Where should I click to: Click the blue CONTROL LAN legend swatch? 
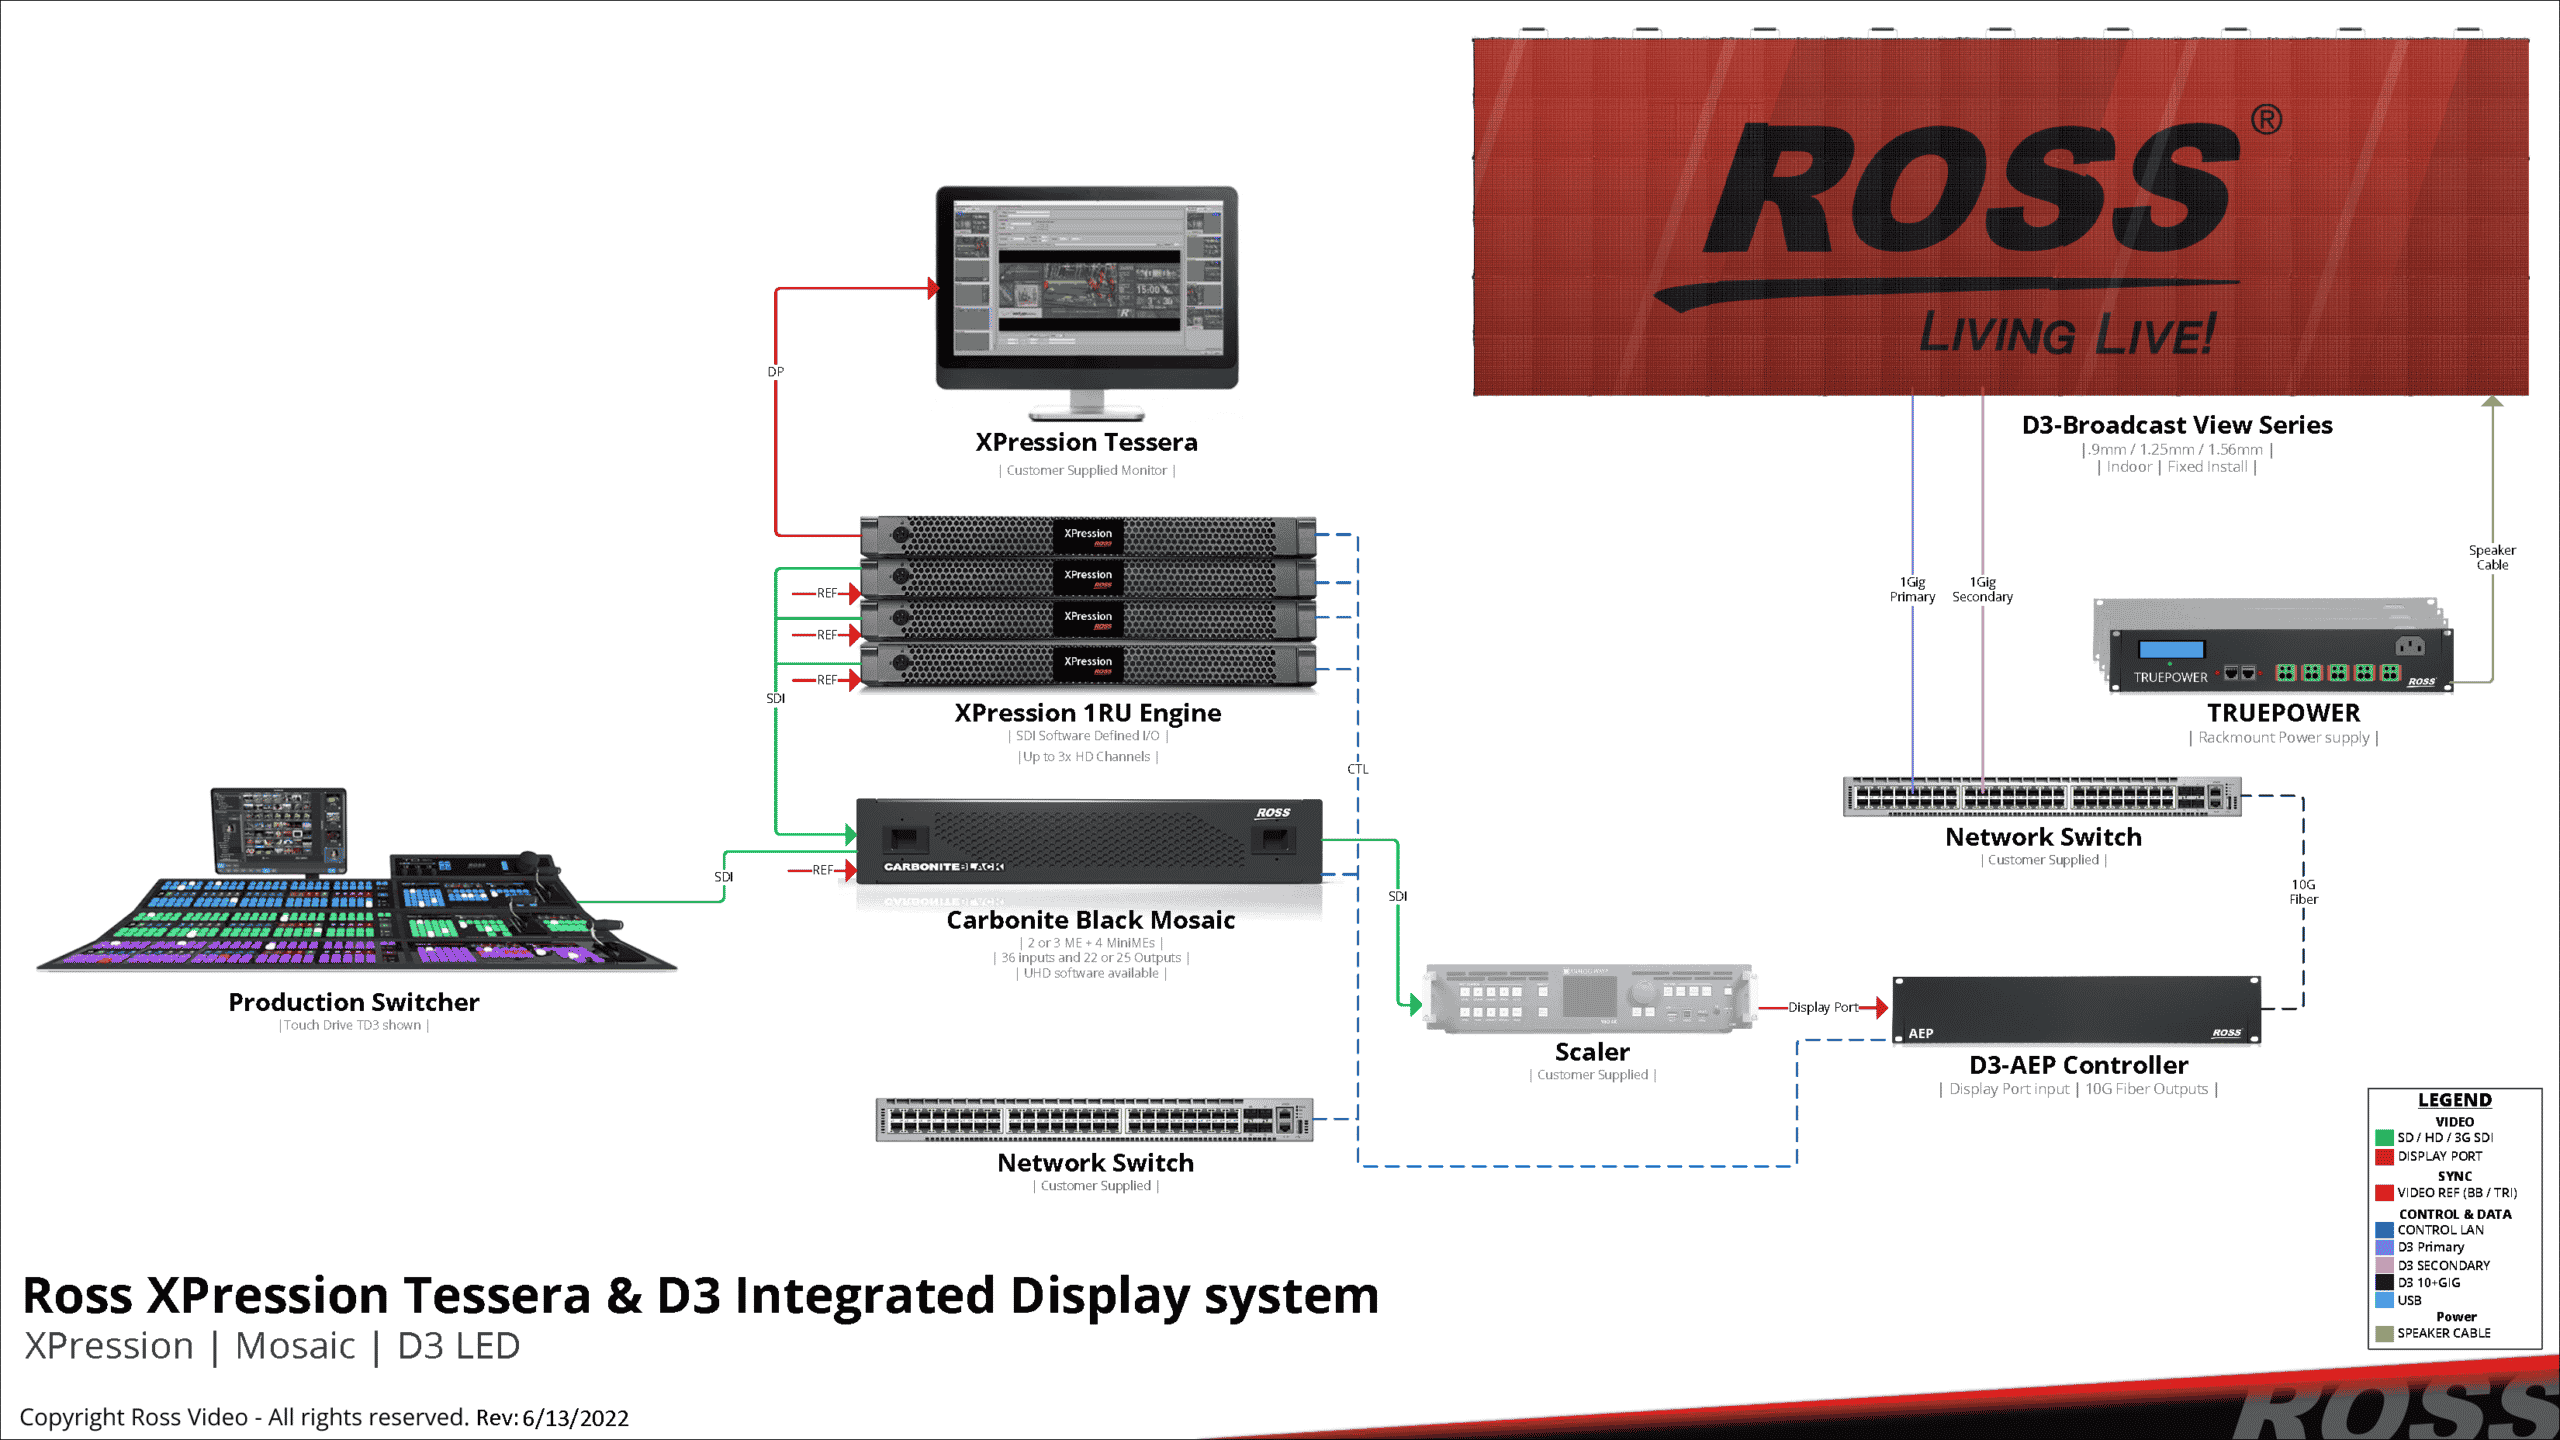(2385, 1230)
